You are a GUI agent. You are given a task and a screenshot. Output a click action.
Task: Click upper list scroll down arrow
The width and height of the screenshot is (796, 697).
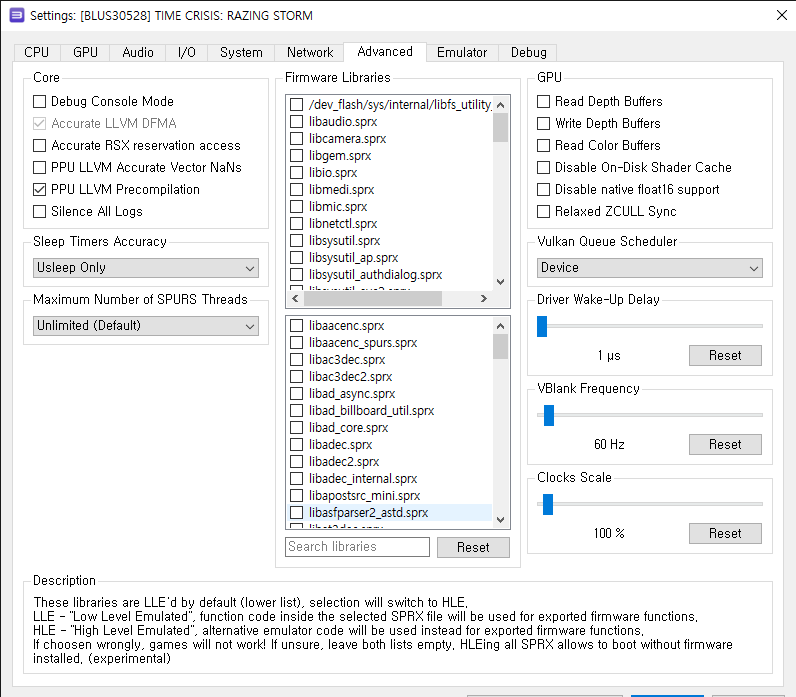[501, 282]
